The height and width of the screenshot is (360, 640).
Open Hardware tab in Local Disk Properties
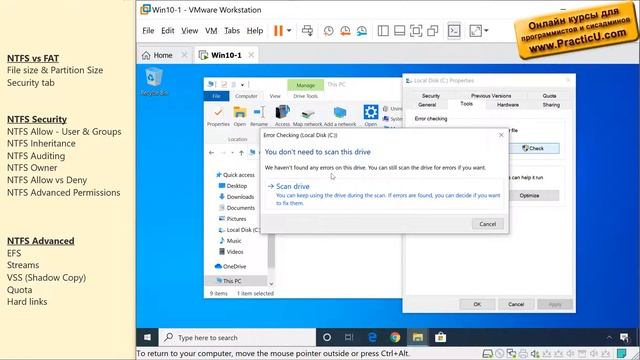[x=508, y=105]
